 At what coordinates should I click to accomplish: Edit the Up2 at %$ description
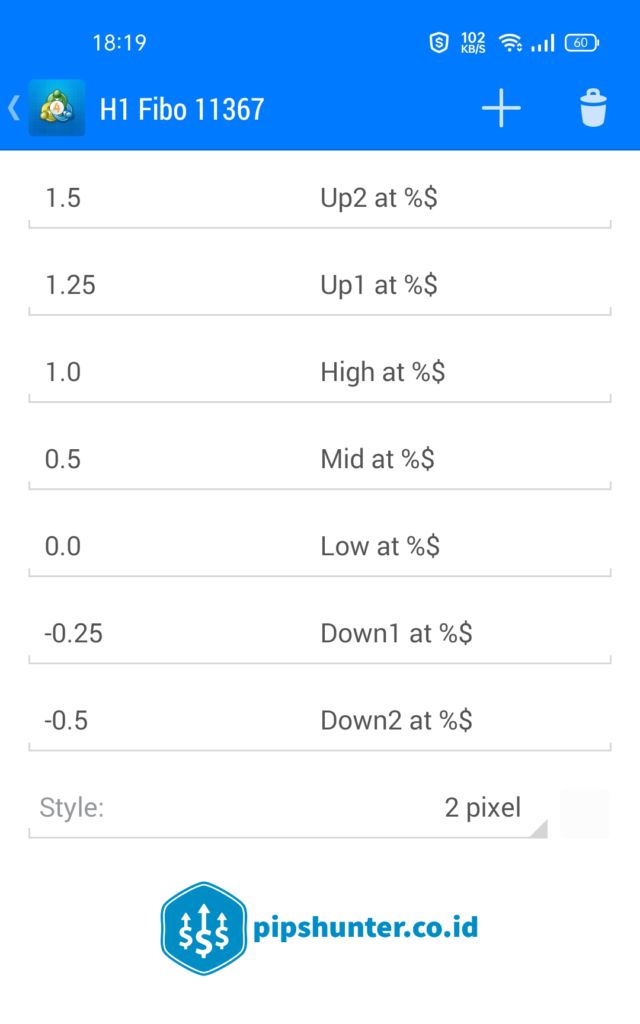[462, 198]
